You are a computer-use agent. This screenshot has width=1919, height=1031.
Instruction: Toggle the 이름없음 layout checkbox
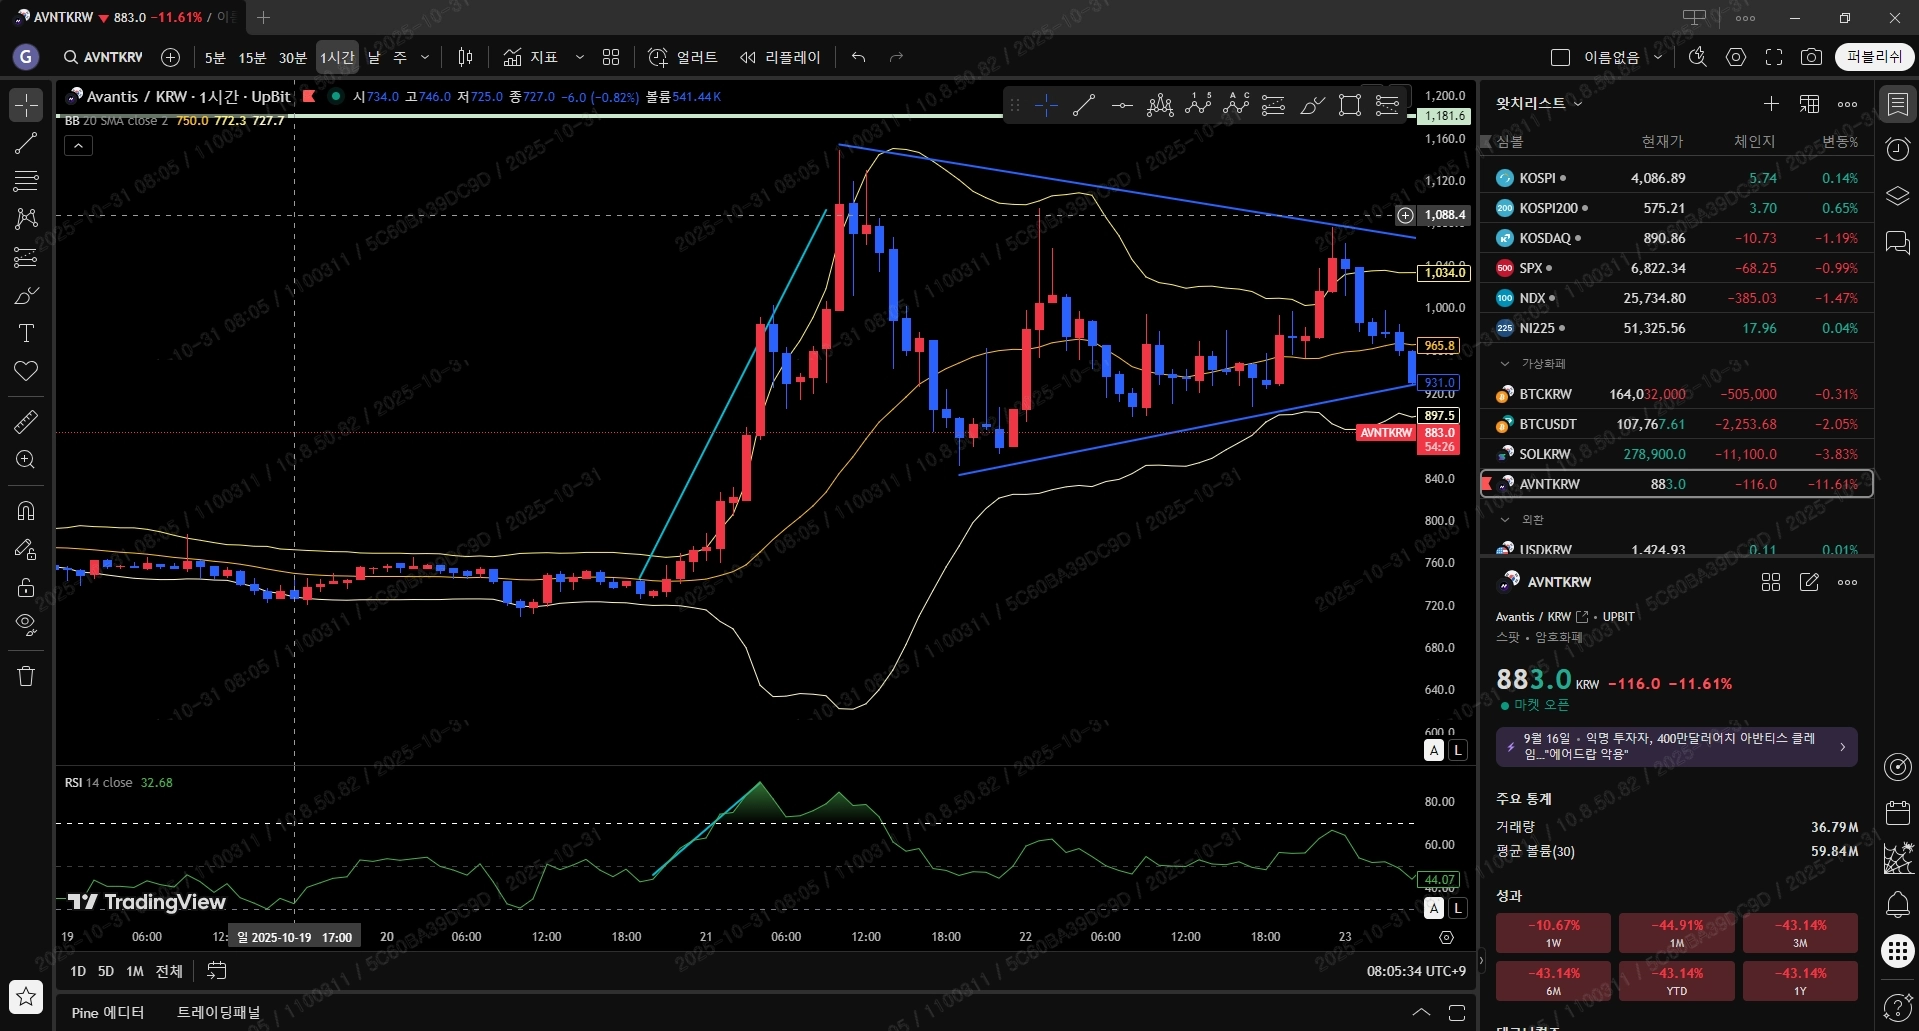(x=1560, y=57)
